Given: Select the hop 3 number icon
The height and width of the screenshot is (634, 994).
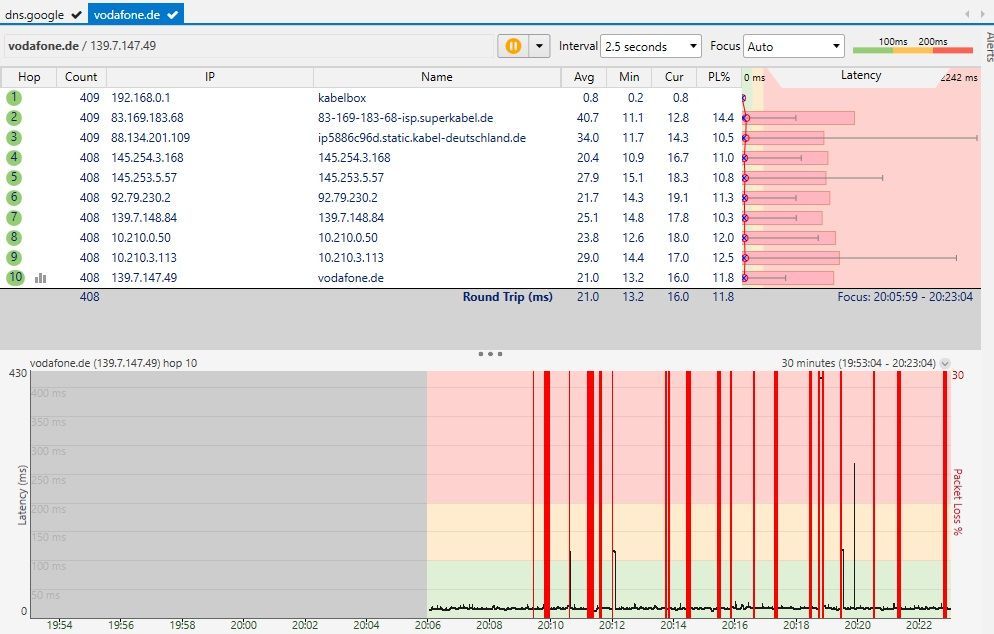Looking at the screenshot, I should pyautogui.click(x=14, y=138).
